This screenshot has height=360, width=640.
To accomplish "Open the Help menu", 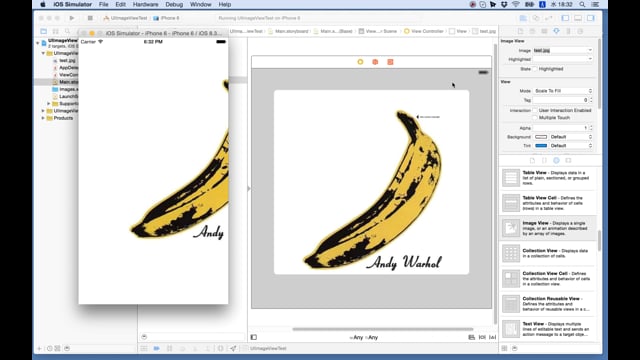I will tap(224, 4).
